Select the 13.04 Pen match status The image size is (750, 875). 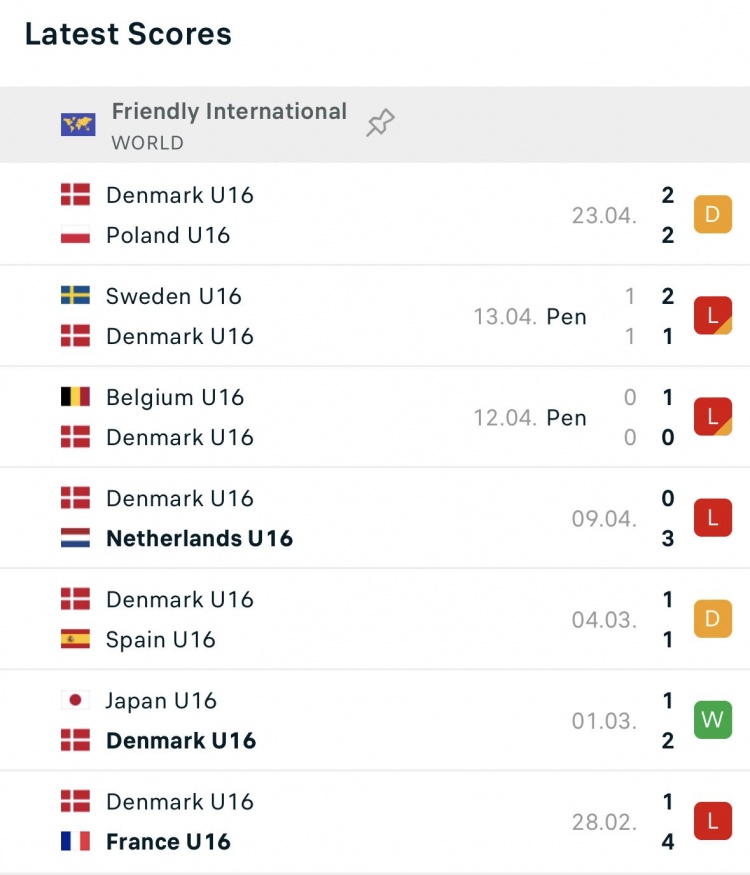tap(530, 316)
